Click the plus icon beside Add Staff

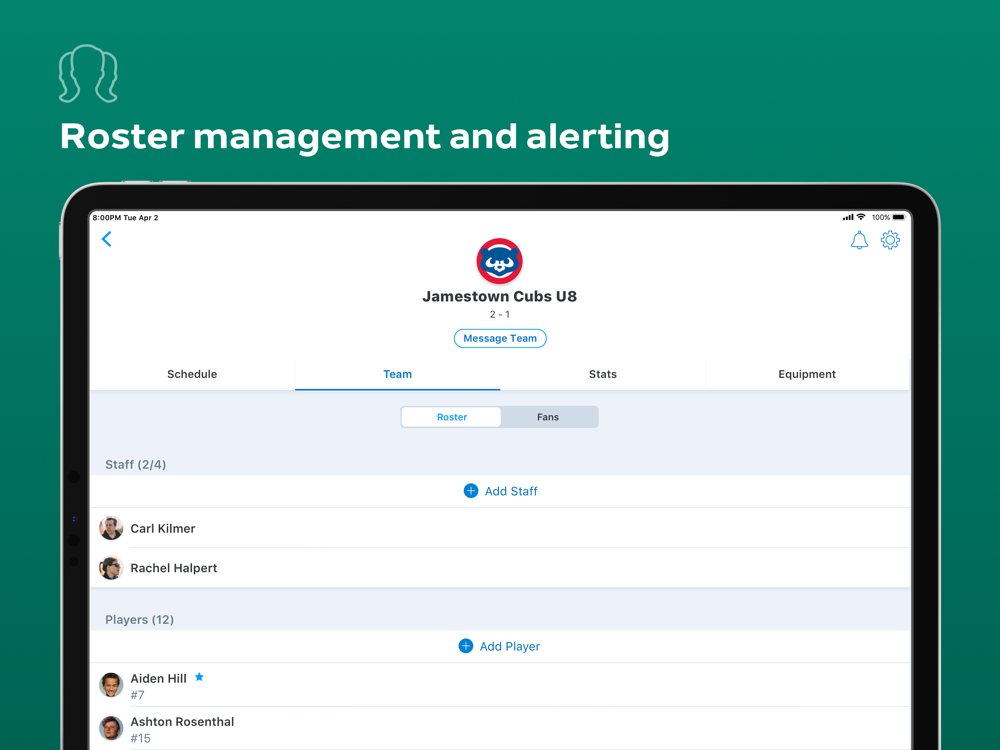pyautogui.click(x=471, y=491)
